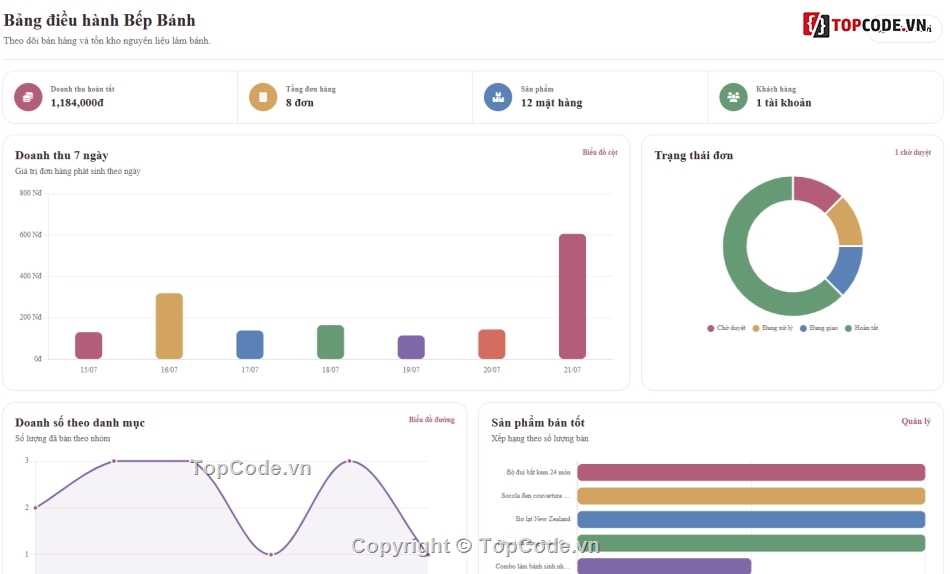Viewport: 950px width, 574px height.
Task: Click the total orders receipt icon
Action: point(263,97)
